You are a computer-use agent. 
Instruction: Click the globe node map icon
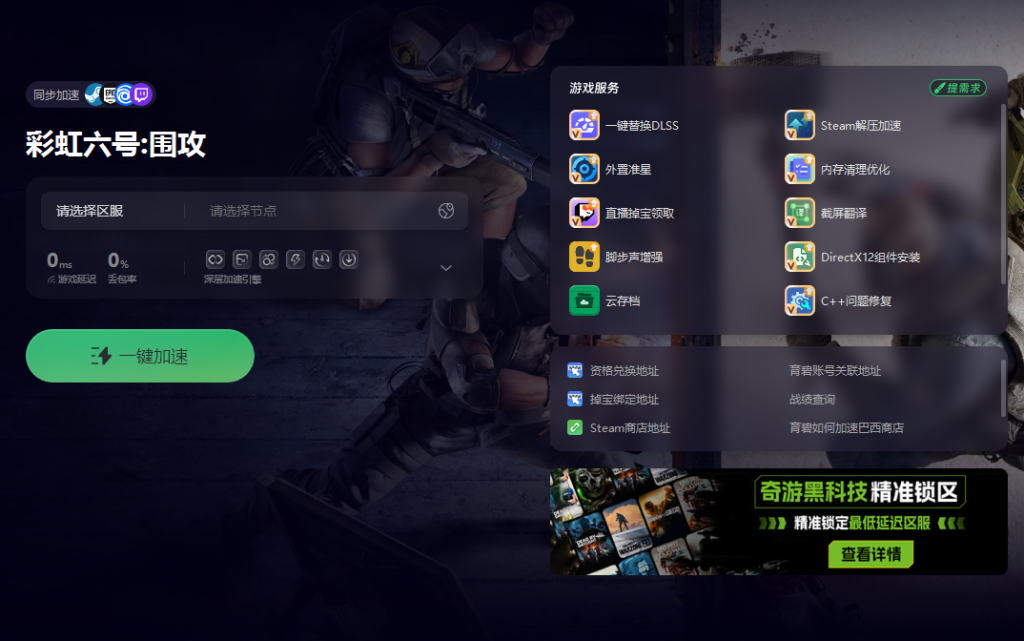446,210
